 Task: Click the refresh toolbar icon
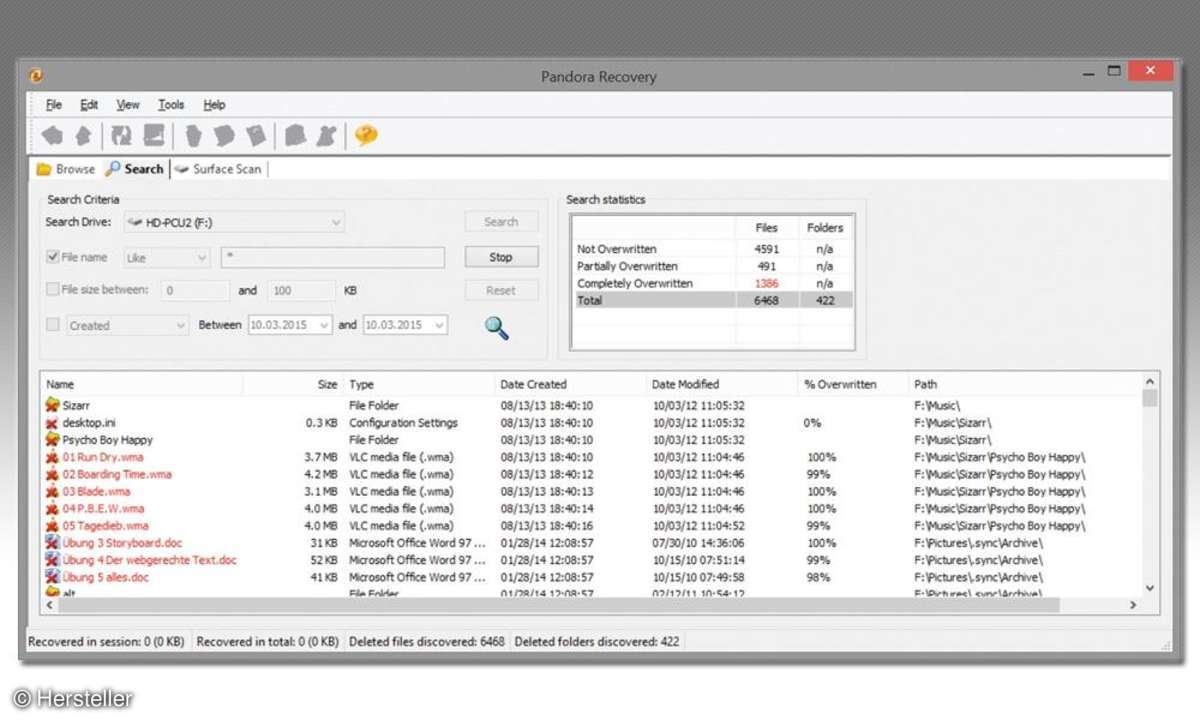click(122, 136)
